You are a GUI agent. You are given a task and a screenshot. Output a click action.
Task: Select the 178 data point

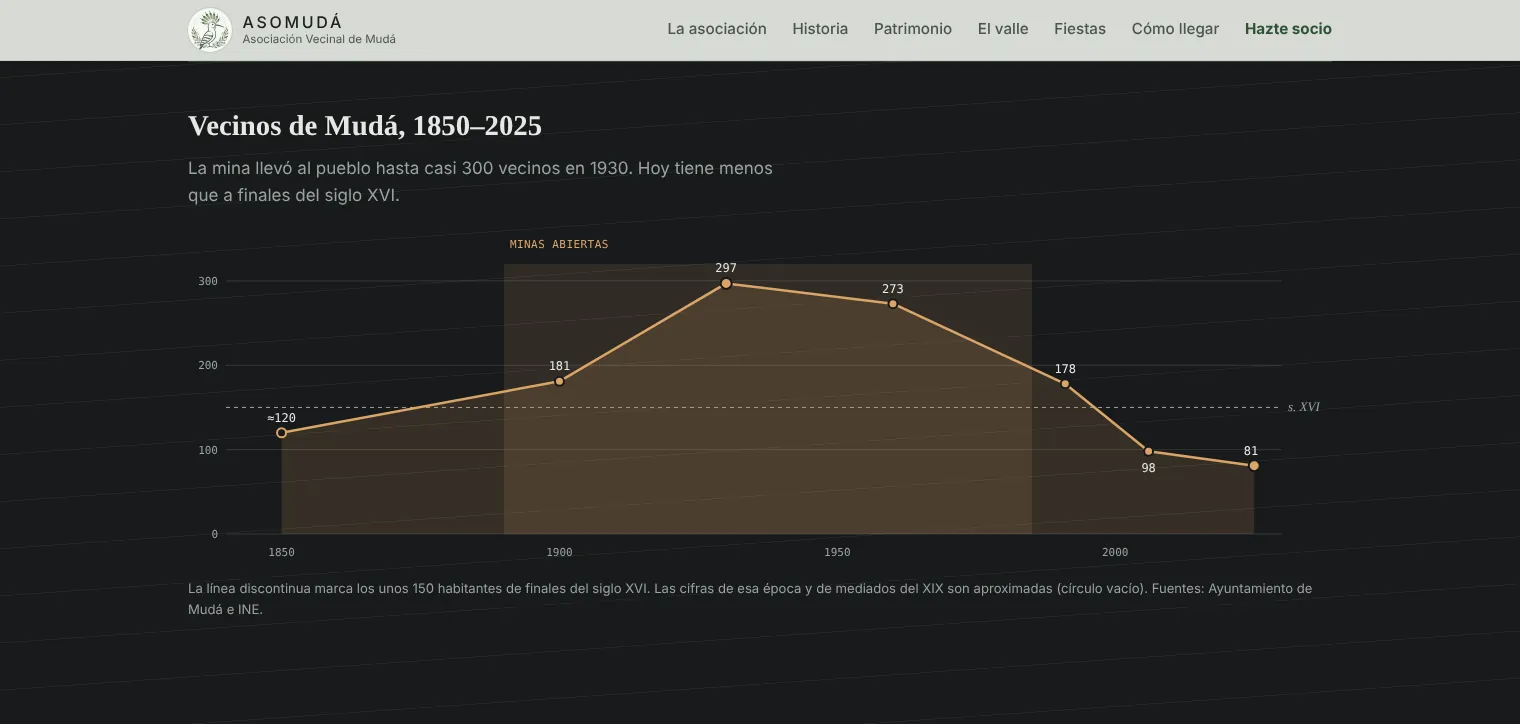tap(1065, 384)
